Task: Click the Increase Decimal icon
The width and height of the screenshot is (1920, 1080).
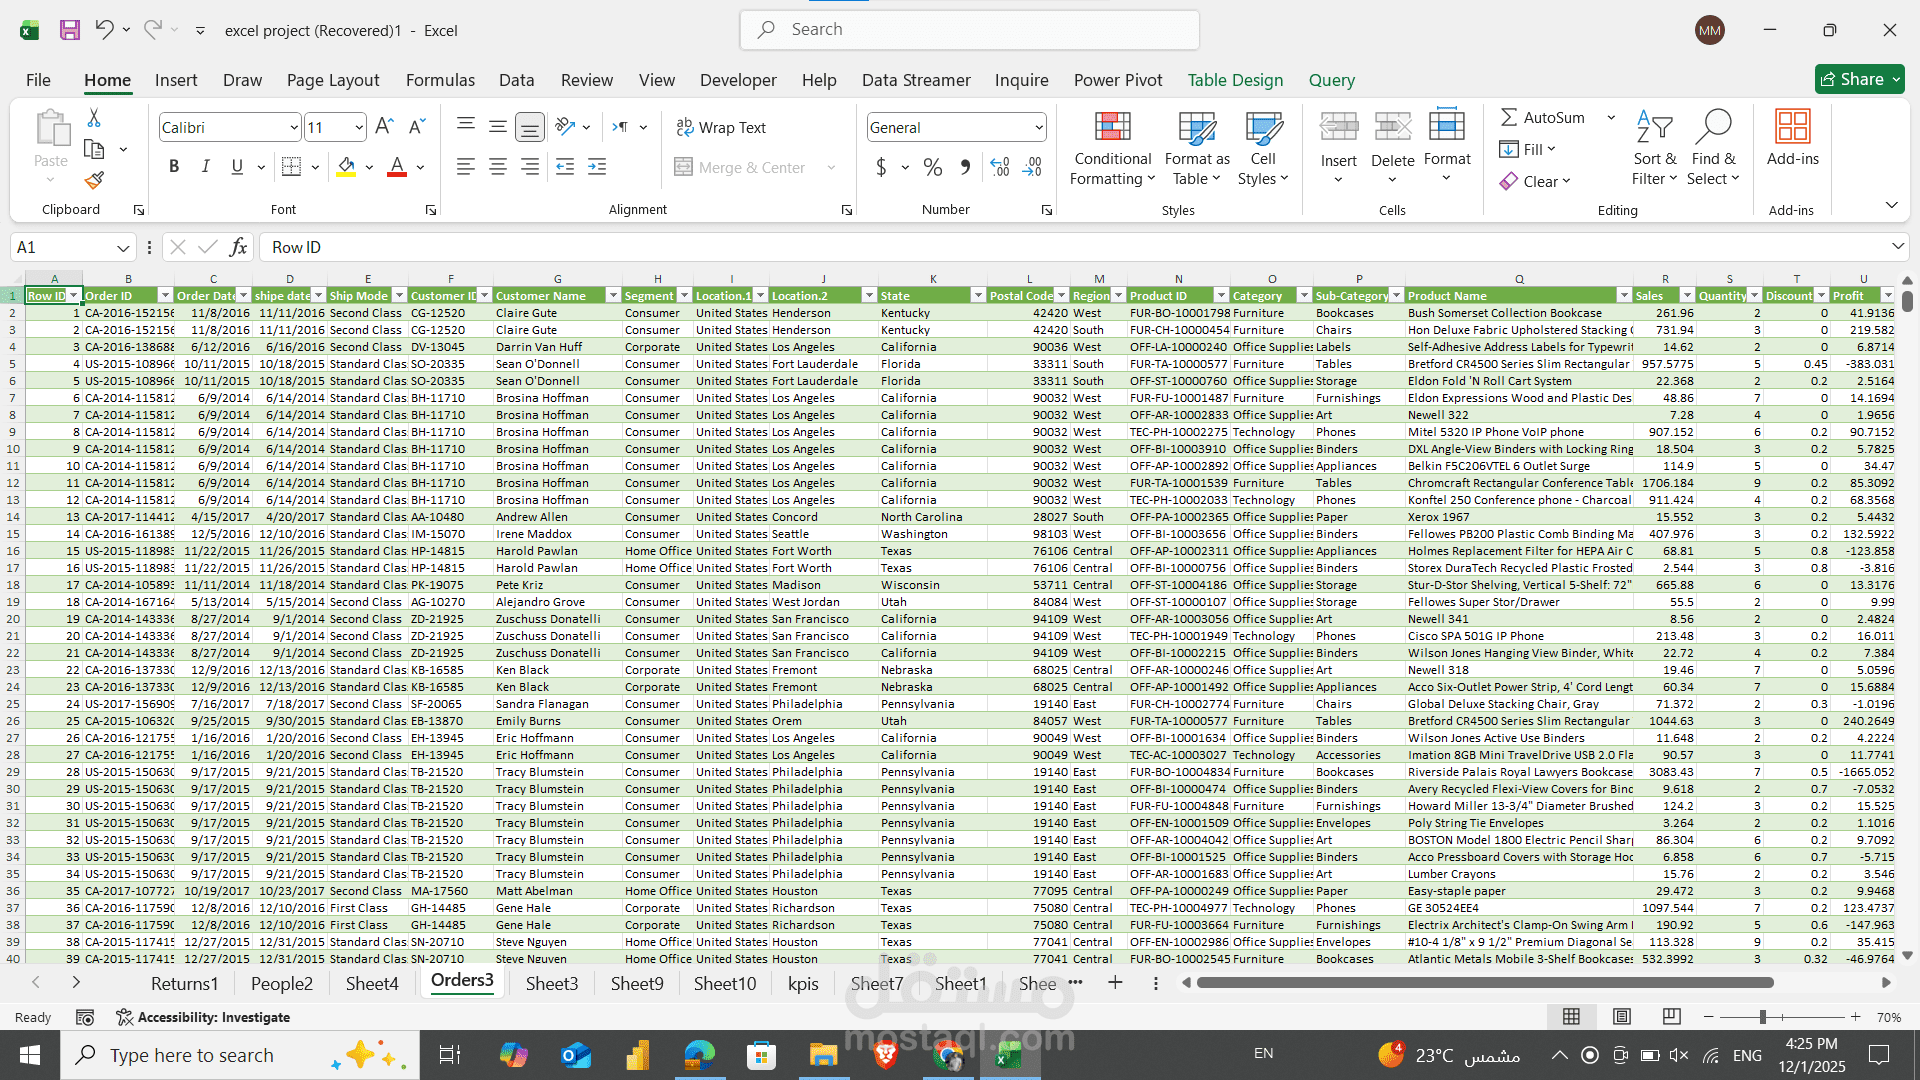Action: tap(999, 167)
